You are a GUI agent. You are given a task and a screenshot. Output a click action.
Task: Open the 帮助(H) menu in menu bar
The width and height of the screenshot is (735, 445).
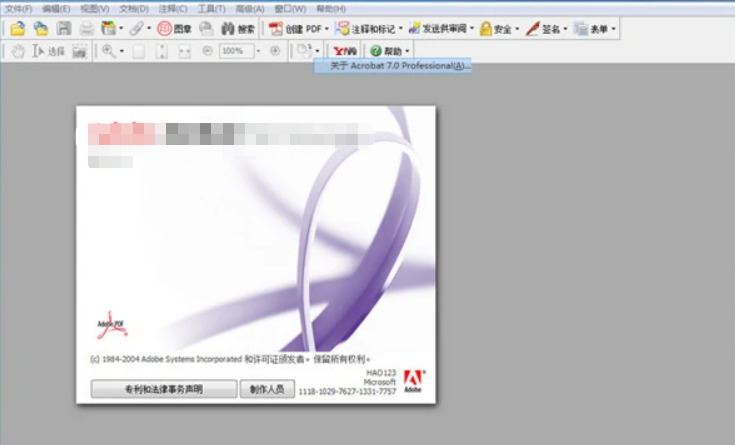331,9
